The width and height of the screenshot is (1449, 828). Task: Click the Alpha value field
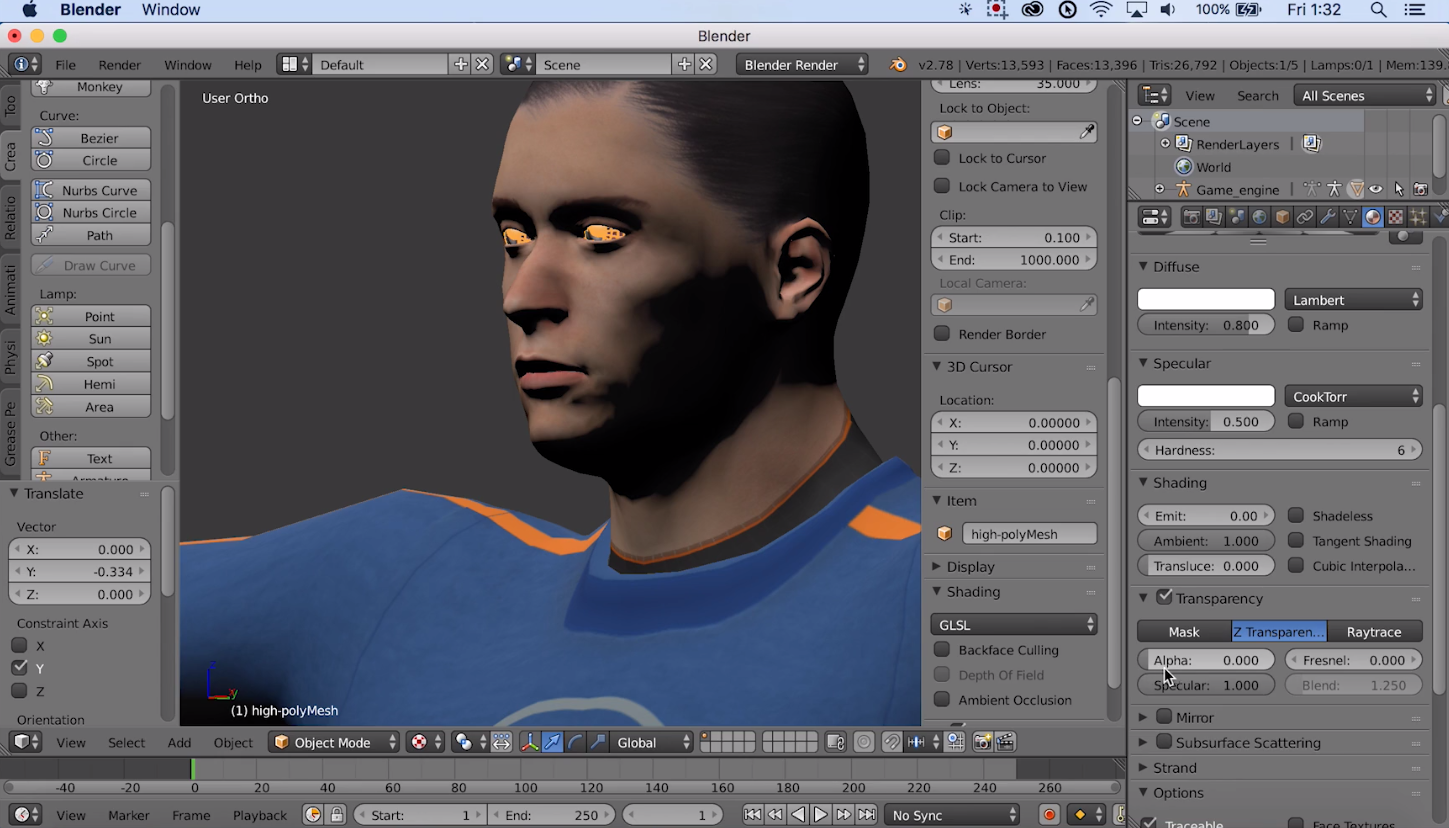pos(1206,660)
